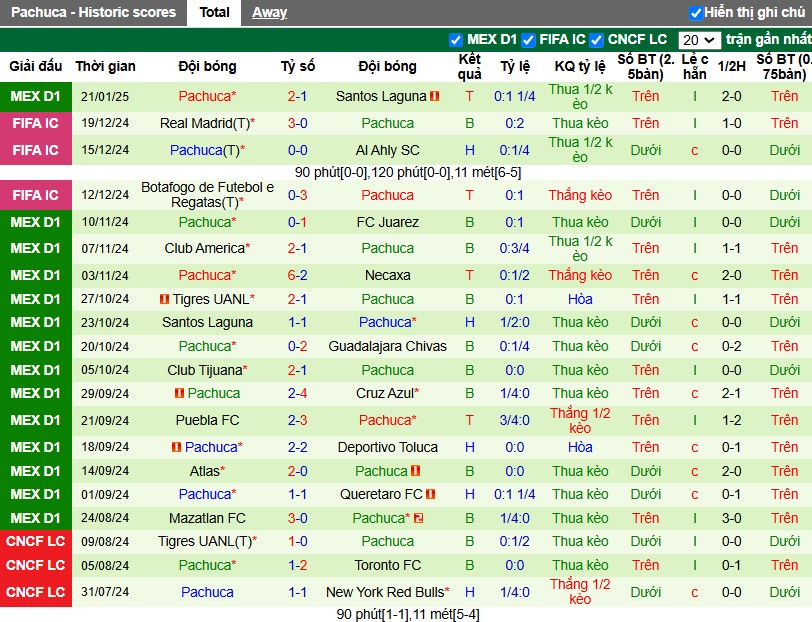Viewport: 812px width, 622px height.
Task: Click the CNCF LC label dated 31/07/24
Action: point(36,592)
